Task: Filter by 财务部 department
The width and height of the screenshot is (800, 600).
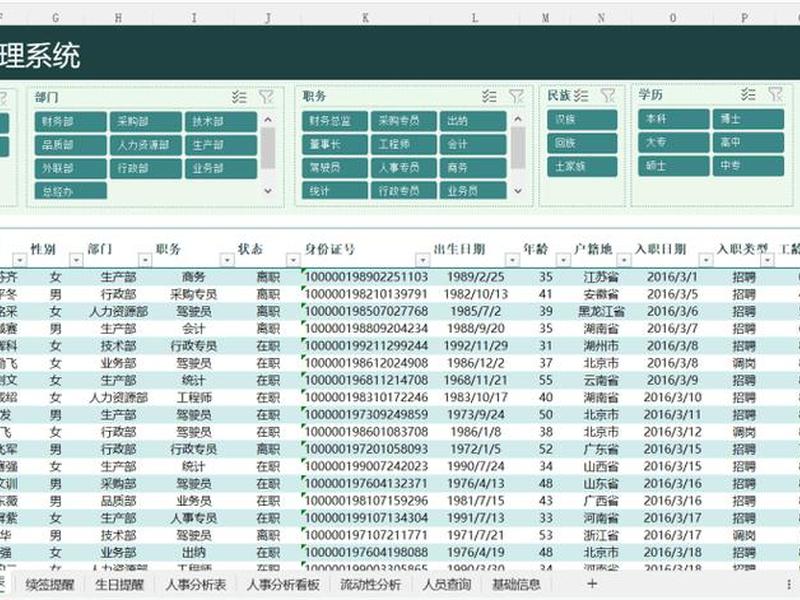Action: pos(70,121)
